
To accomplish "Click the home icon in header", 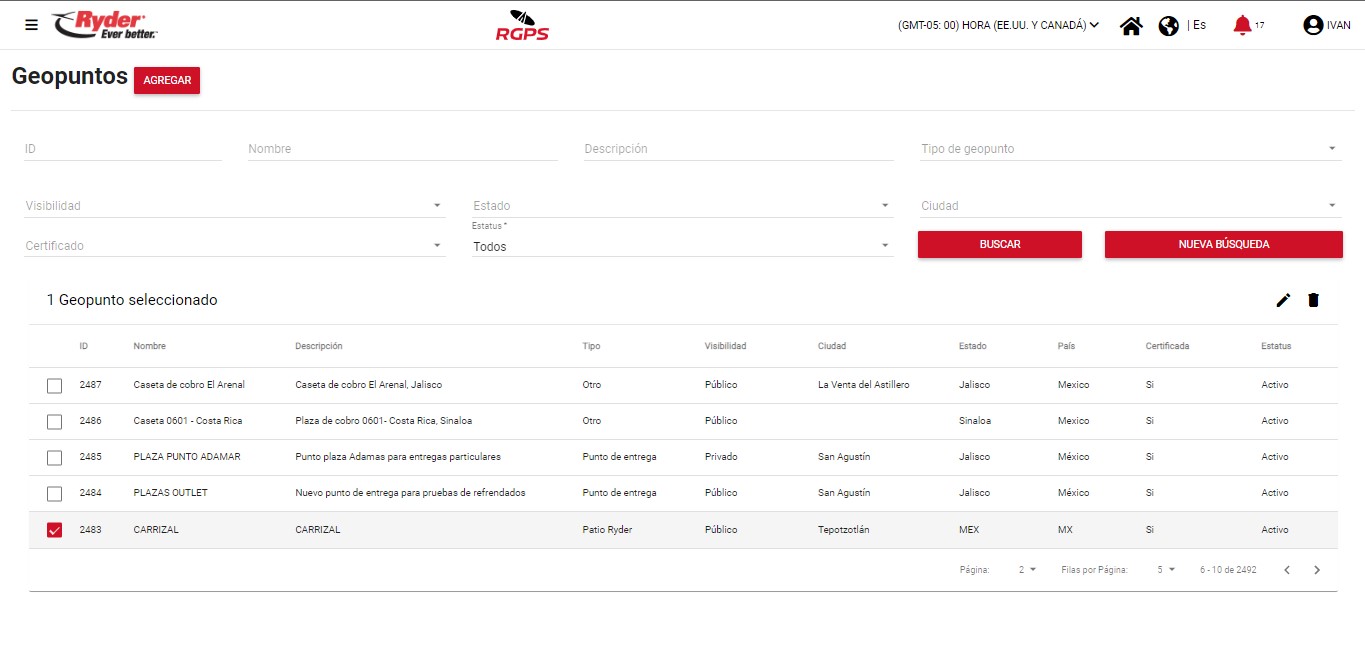I will [1131, 26].
